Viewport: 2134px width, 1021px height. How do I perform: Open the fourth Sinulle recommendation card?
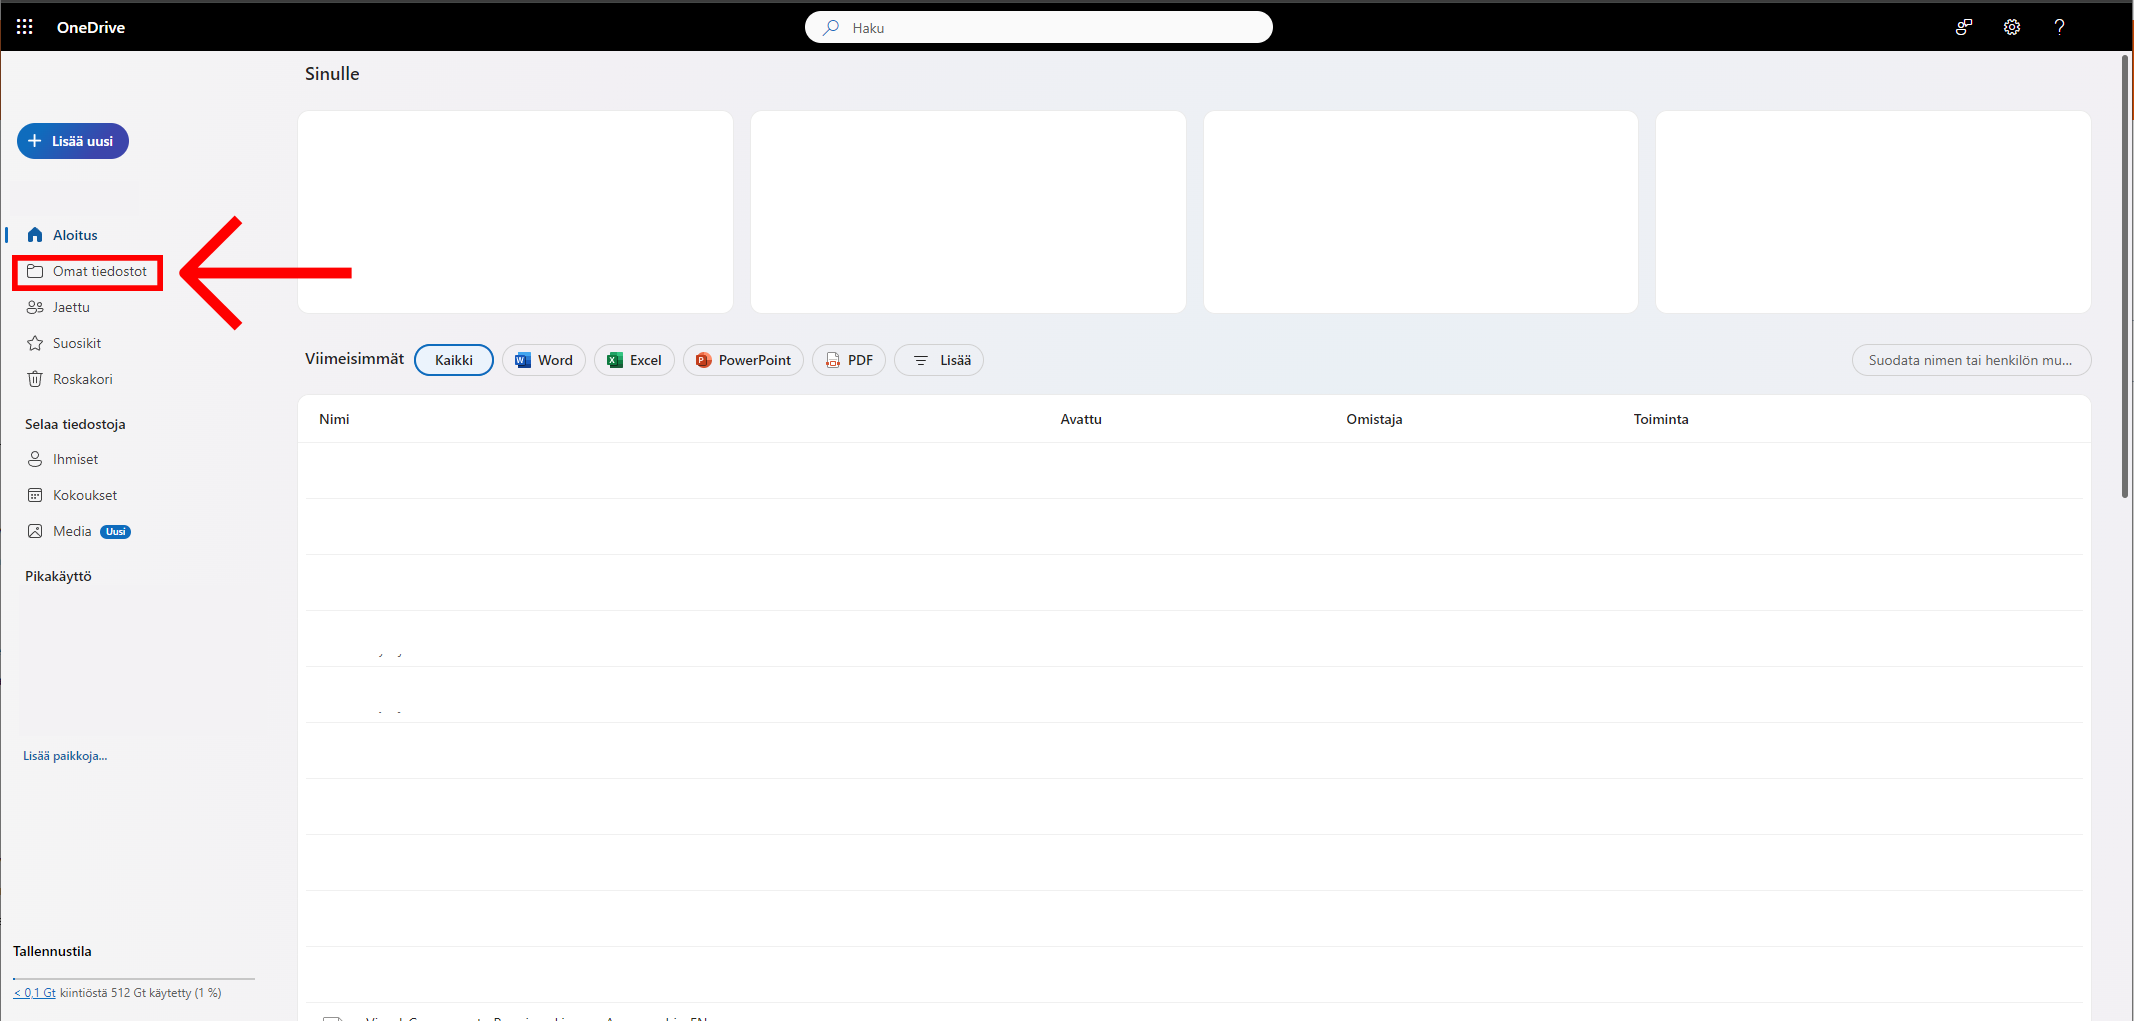1873,212
